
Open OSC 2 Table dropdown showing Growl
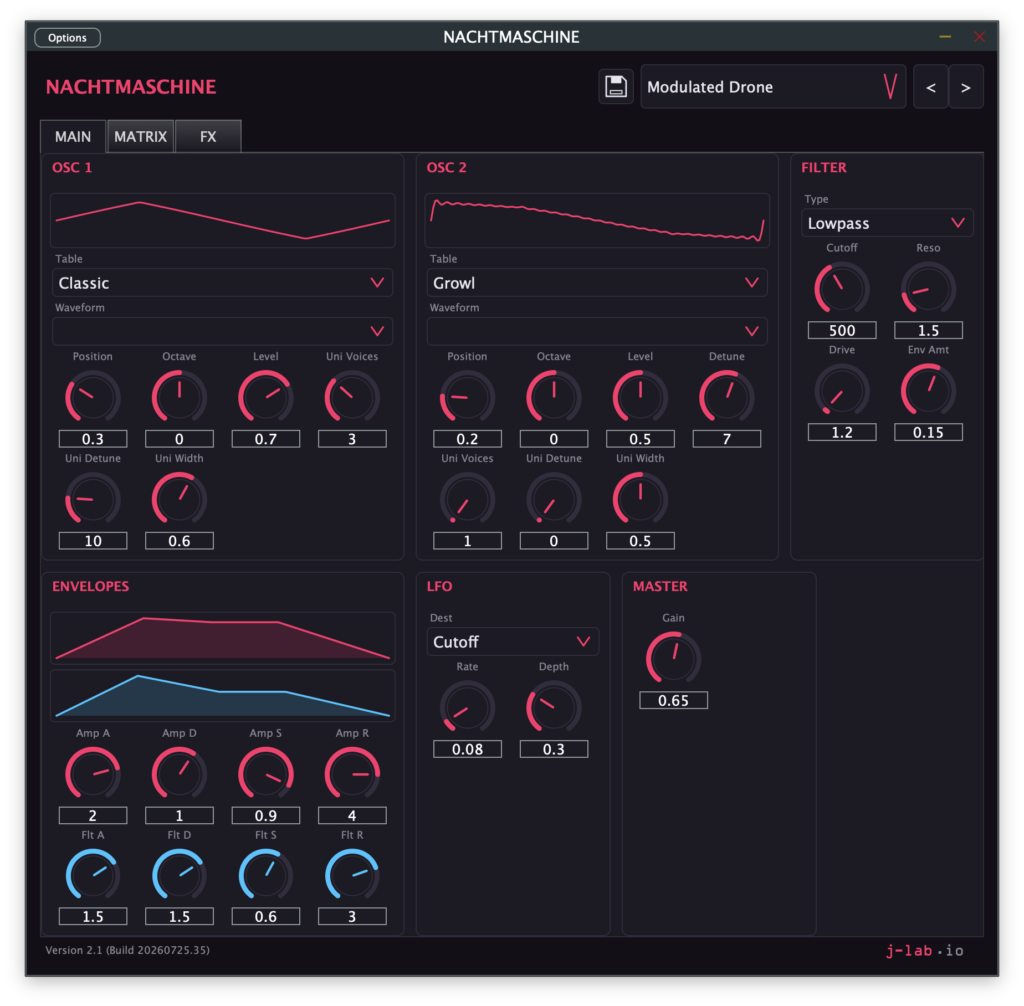pyautogui.click(x=597, y=283)
